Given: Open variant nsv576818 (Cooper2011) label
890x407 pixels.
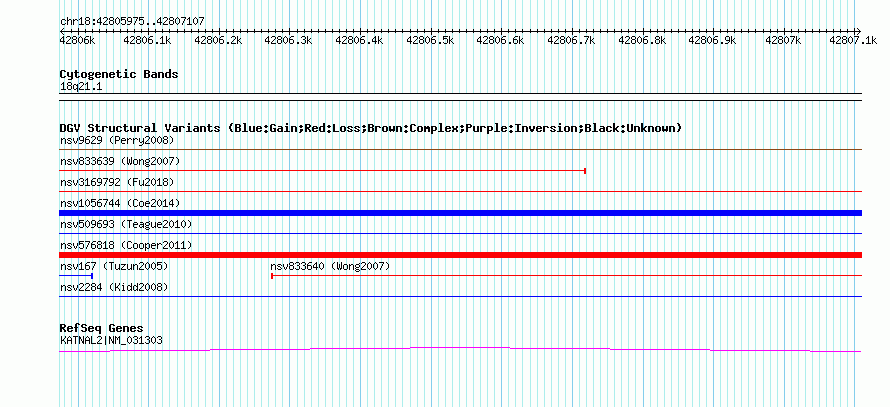Looking at the screenshot, I should click(x=126, y=246).
